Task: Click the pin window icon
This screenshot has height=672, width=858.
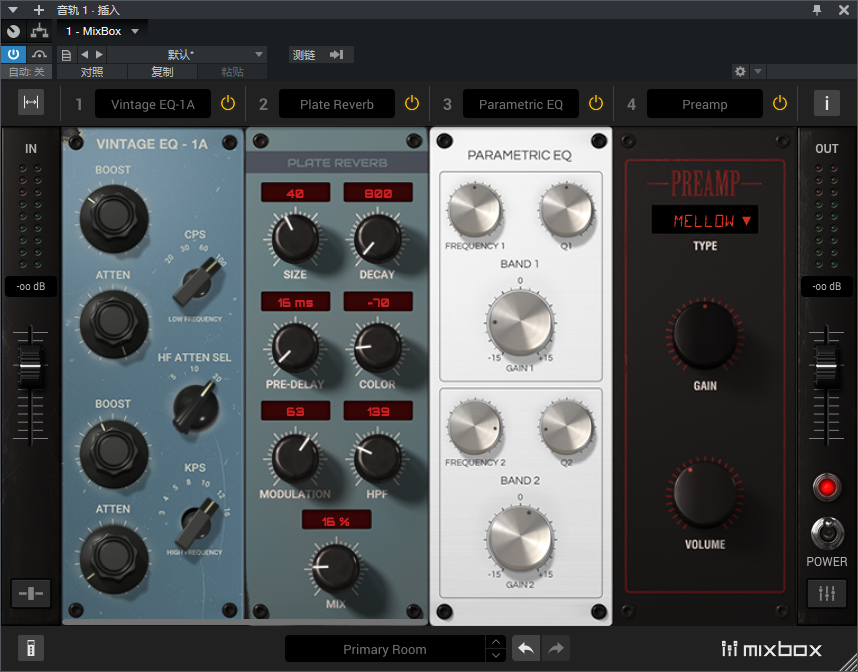Action: click(816, 10)
